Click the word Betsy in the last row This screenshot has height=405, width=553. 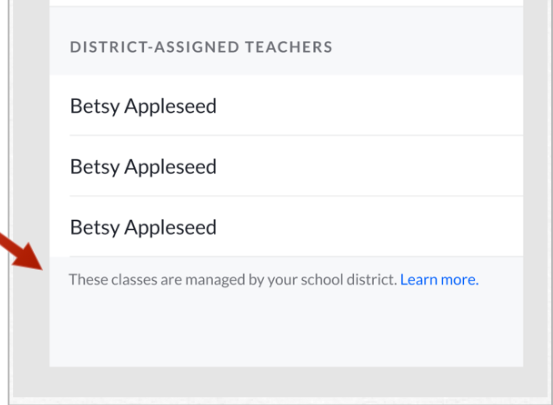[x=95, y=228]
